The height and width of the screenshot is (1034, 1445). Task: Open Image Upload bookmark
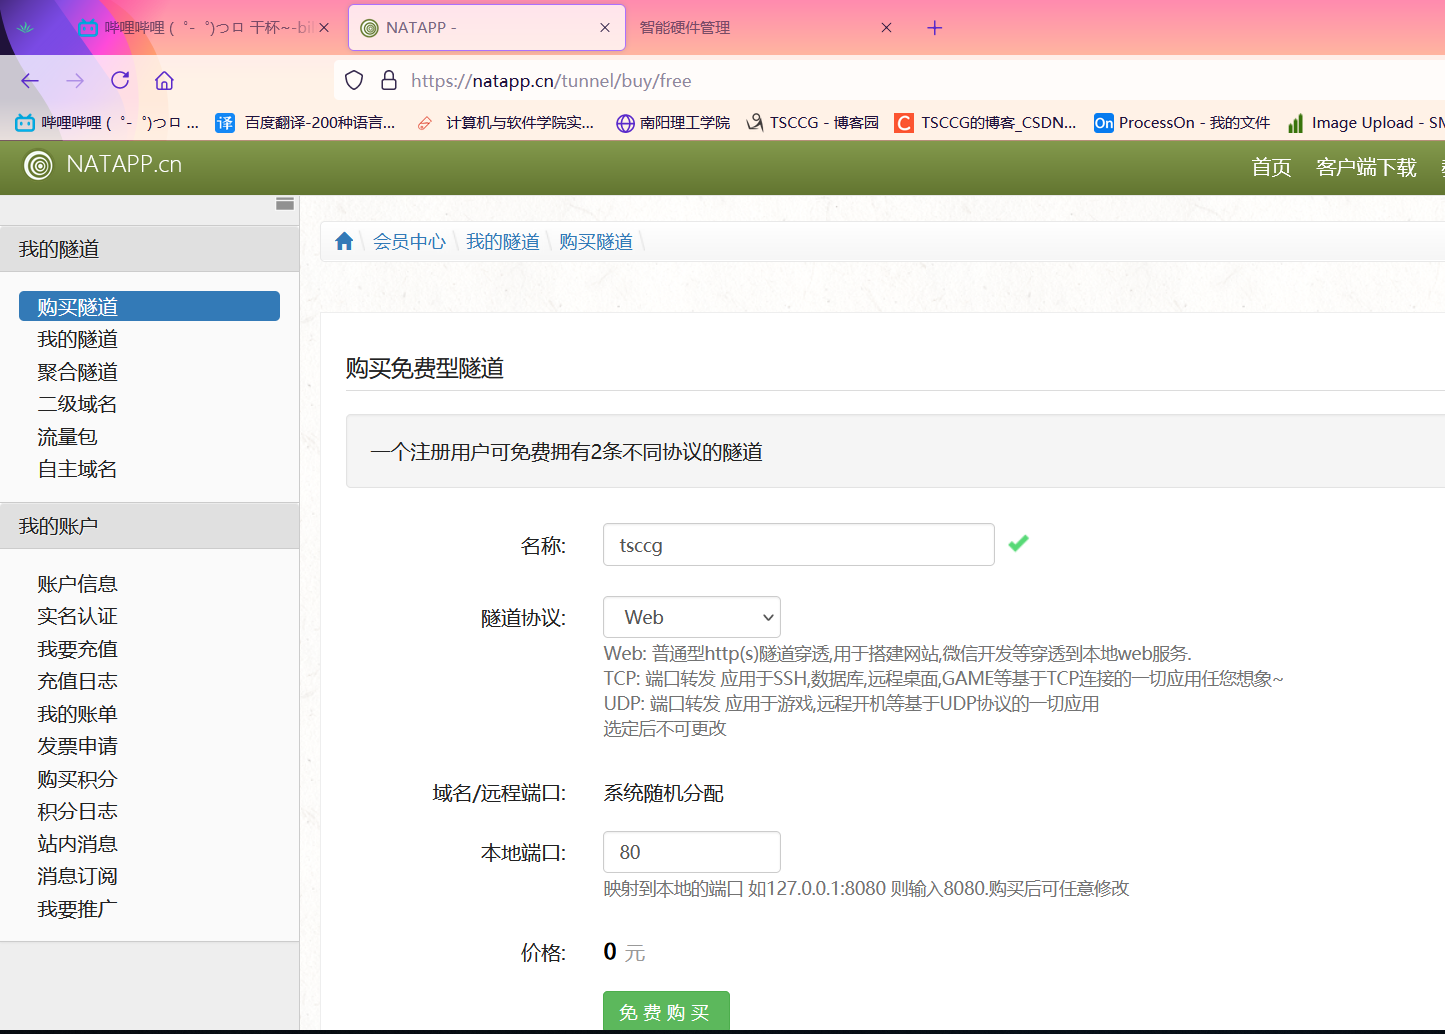click(x=1365, y=123)
